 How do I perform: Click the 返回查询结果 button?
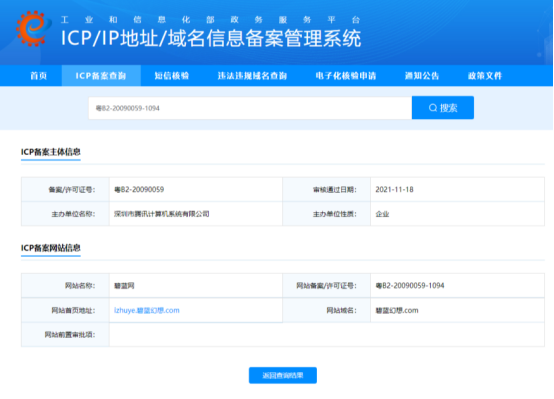(x=283, y=375)
